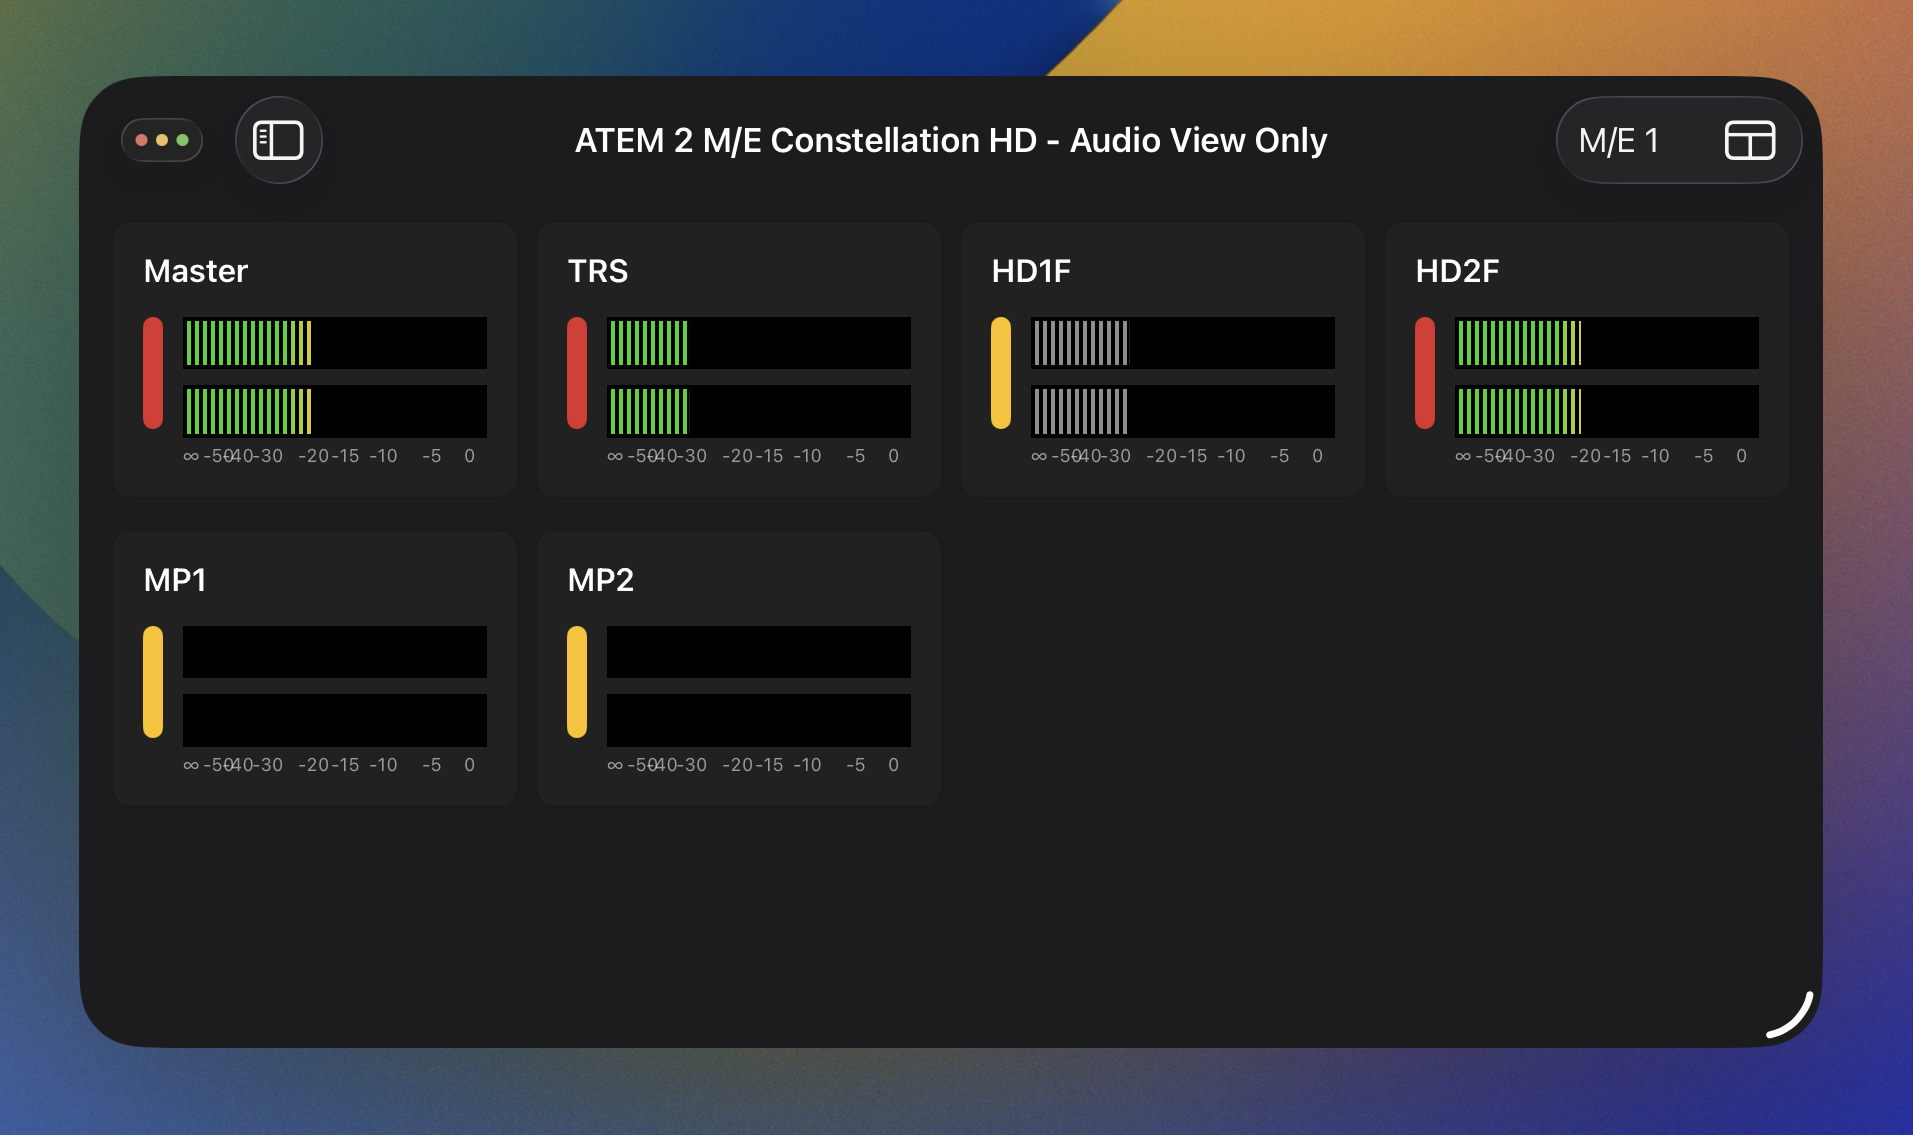This screenshot has width=1913, height=1135.
Task: Toggle the red status indicator on TRS
Action: click(x=577, y=373)
